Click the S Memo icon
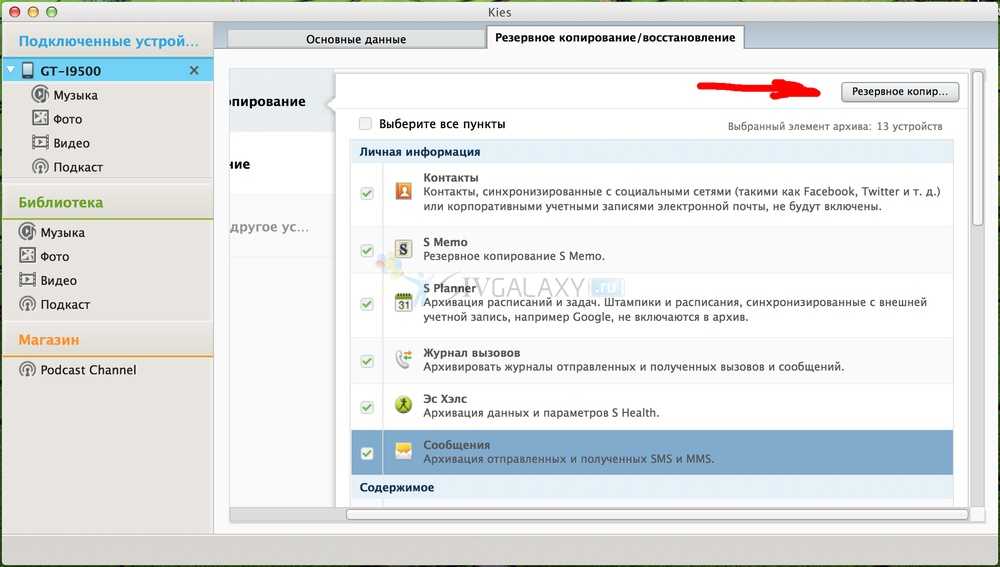 tap(403, 249)
